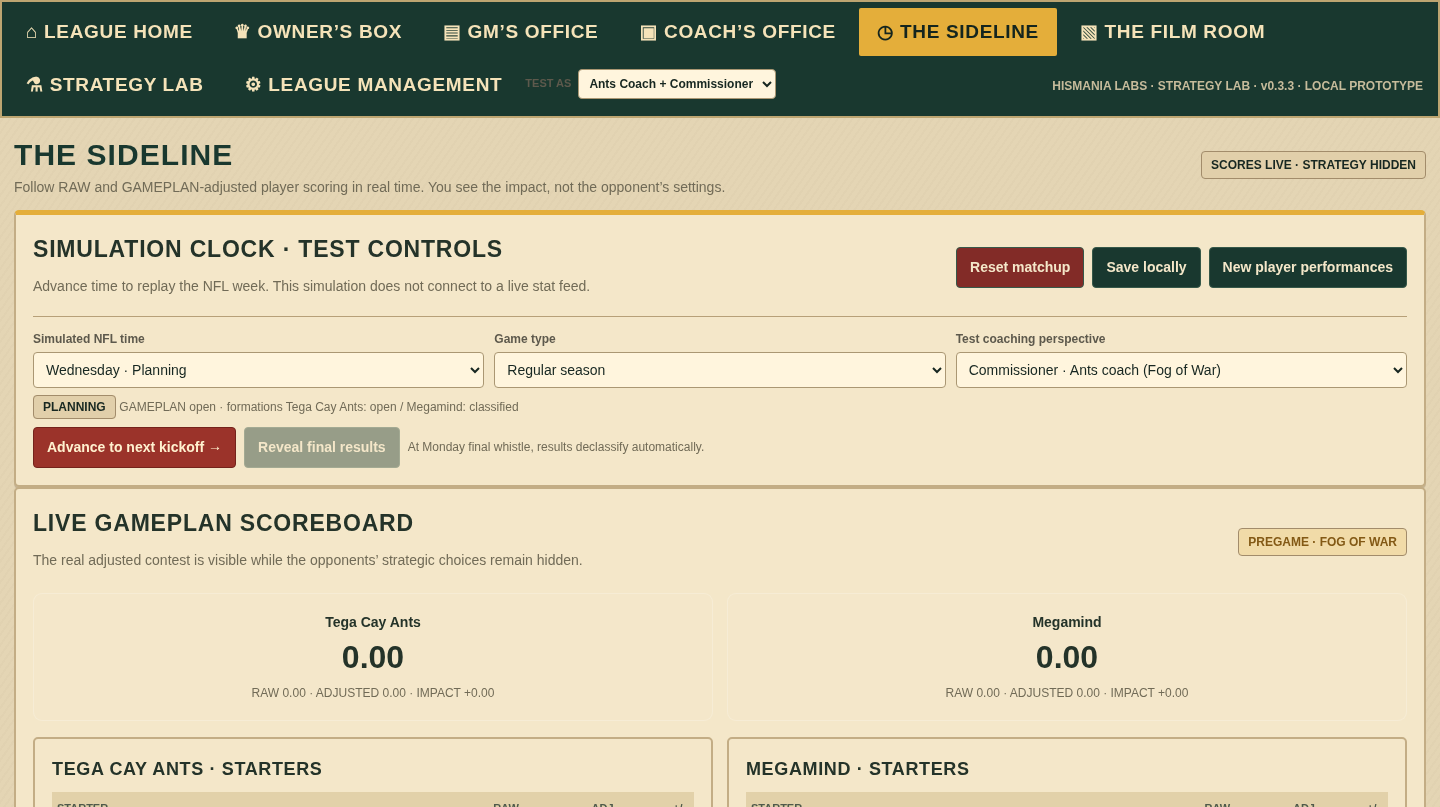Click the house icon beside League Home
The image size is (1440, 807).
coord(32,32)
